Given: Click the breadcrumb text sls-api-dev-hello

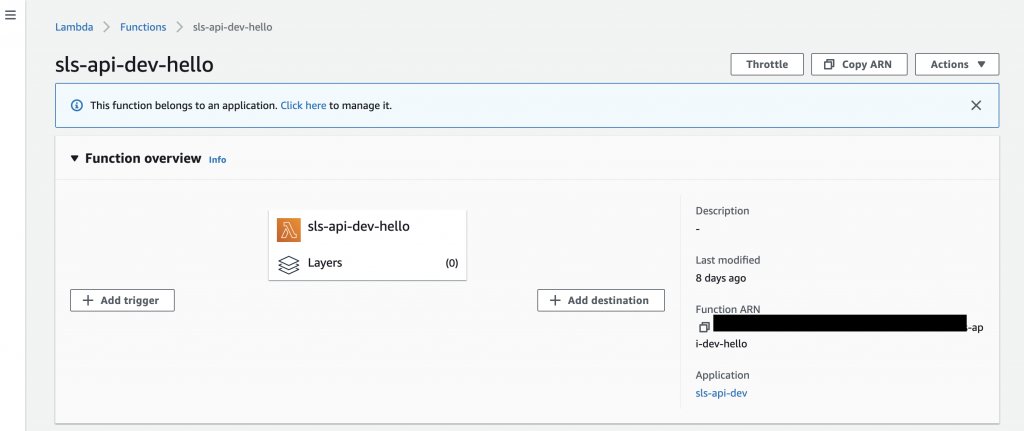Looking at the screenshot, I should click(232, 27).
